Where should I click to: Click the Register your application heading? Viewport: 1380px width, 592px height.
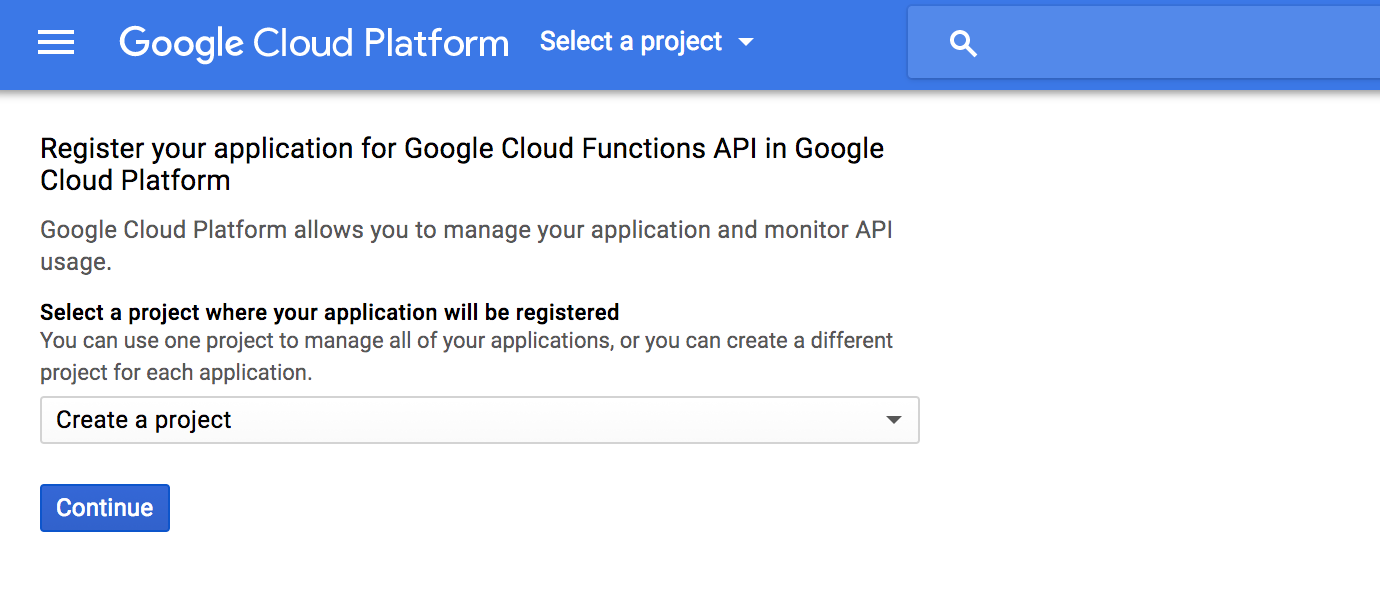[462, 164]
